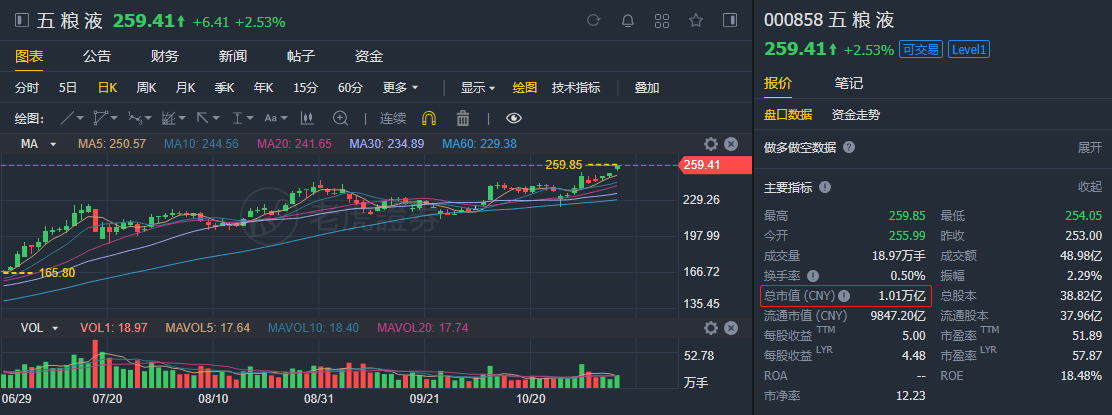Image resolution: width=1112 pixels, height=415 pixels.
Task: Switch to the 帖子 tab
Action: (301, 56)
